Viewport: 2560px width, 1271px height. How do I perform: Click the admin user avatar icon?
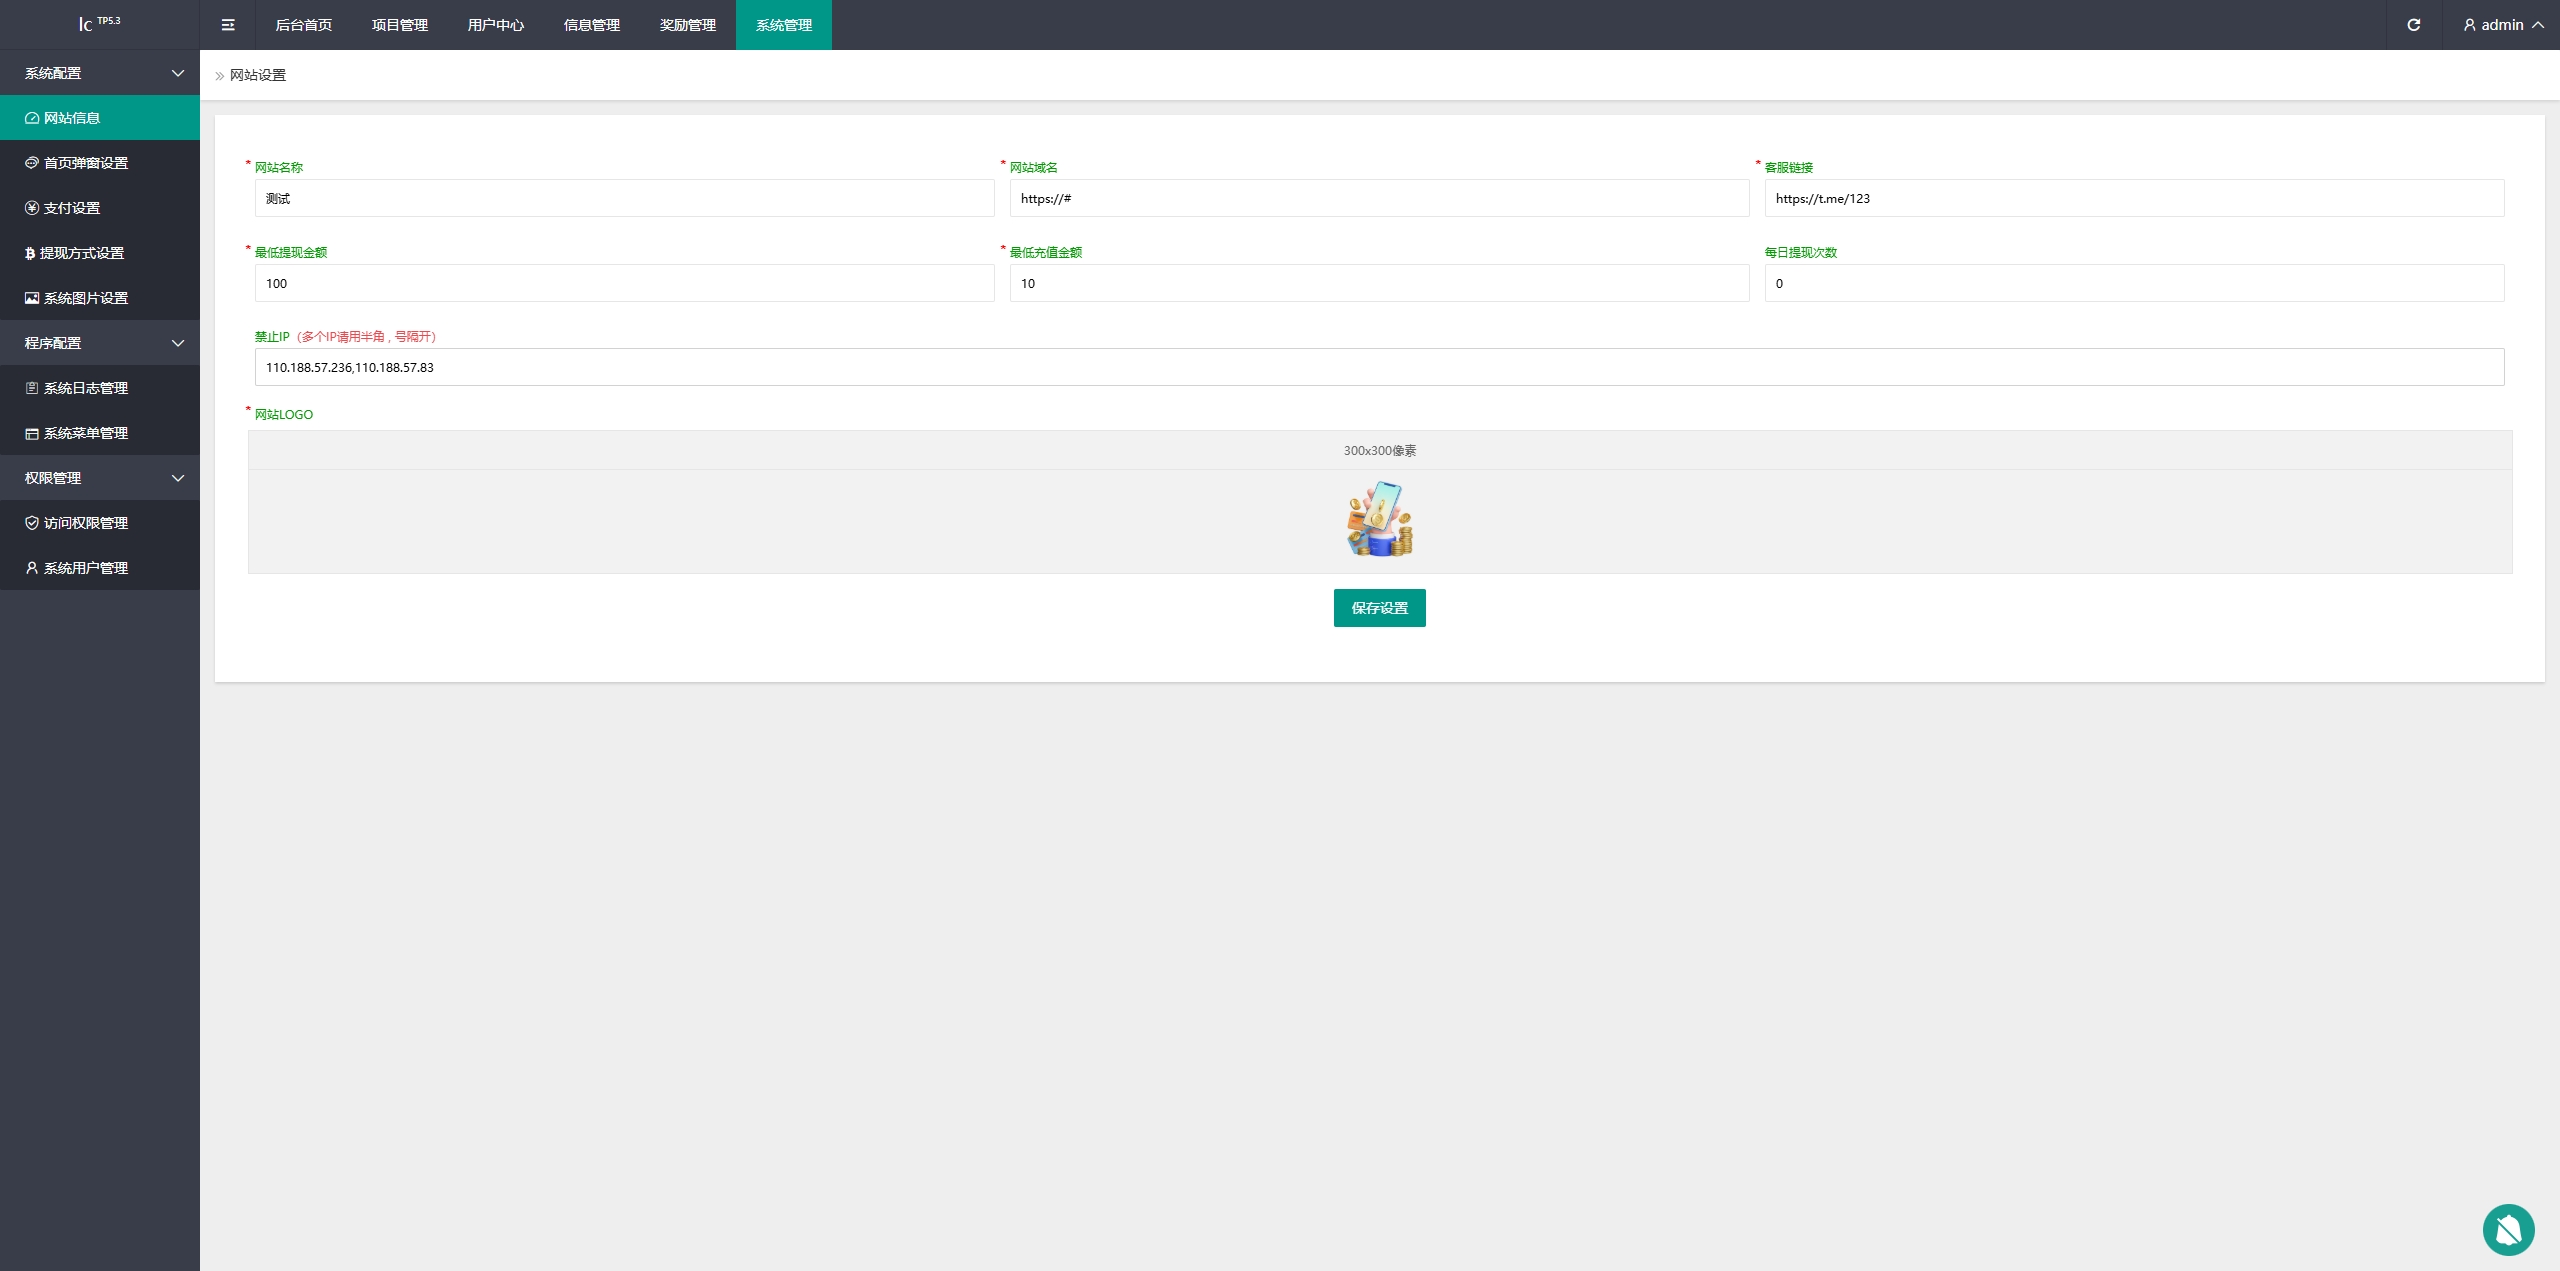point(2469,25)
